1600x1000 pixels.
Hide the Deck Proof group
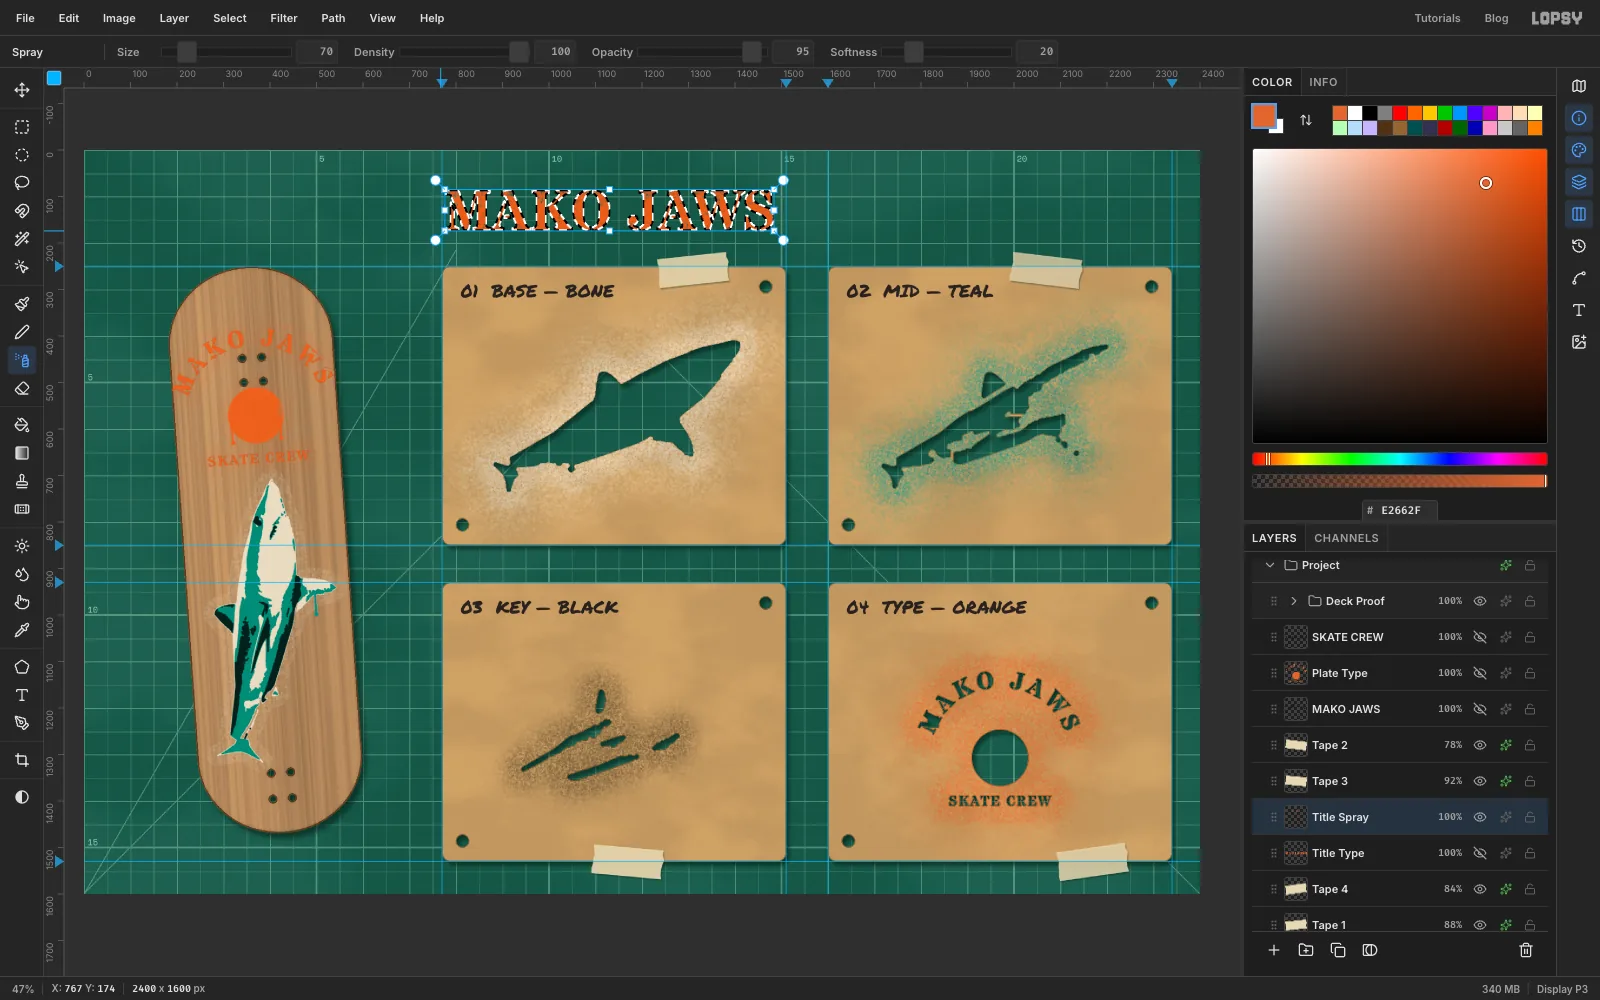pyautogui.click(x=1480, y=601)
